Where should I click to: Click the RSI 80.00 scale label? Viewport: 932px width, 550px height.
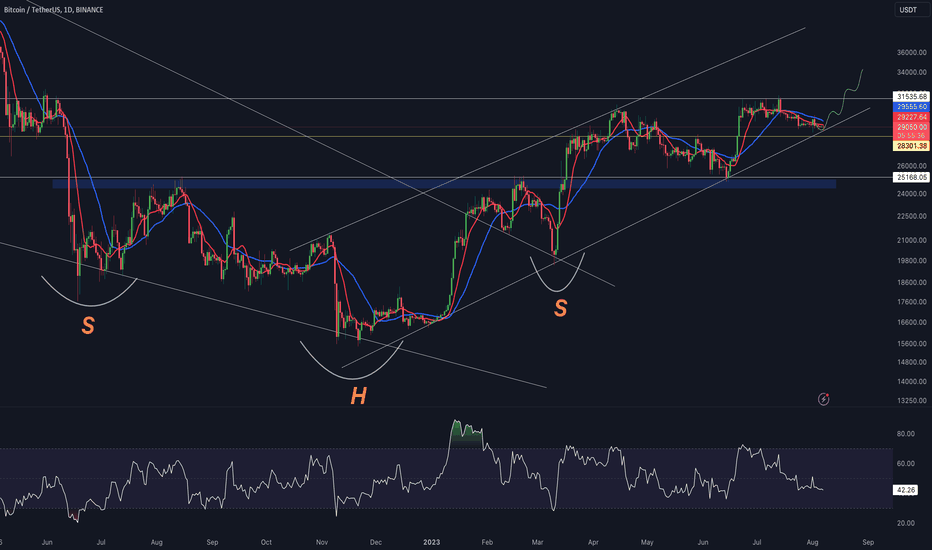(x=905, y=434)
